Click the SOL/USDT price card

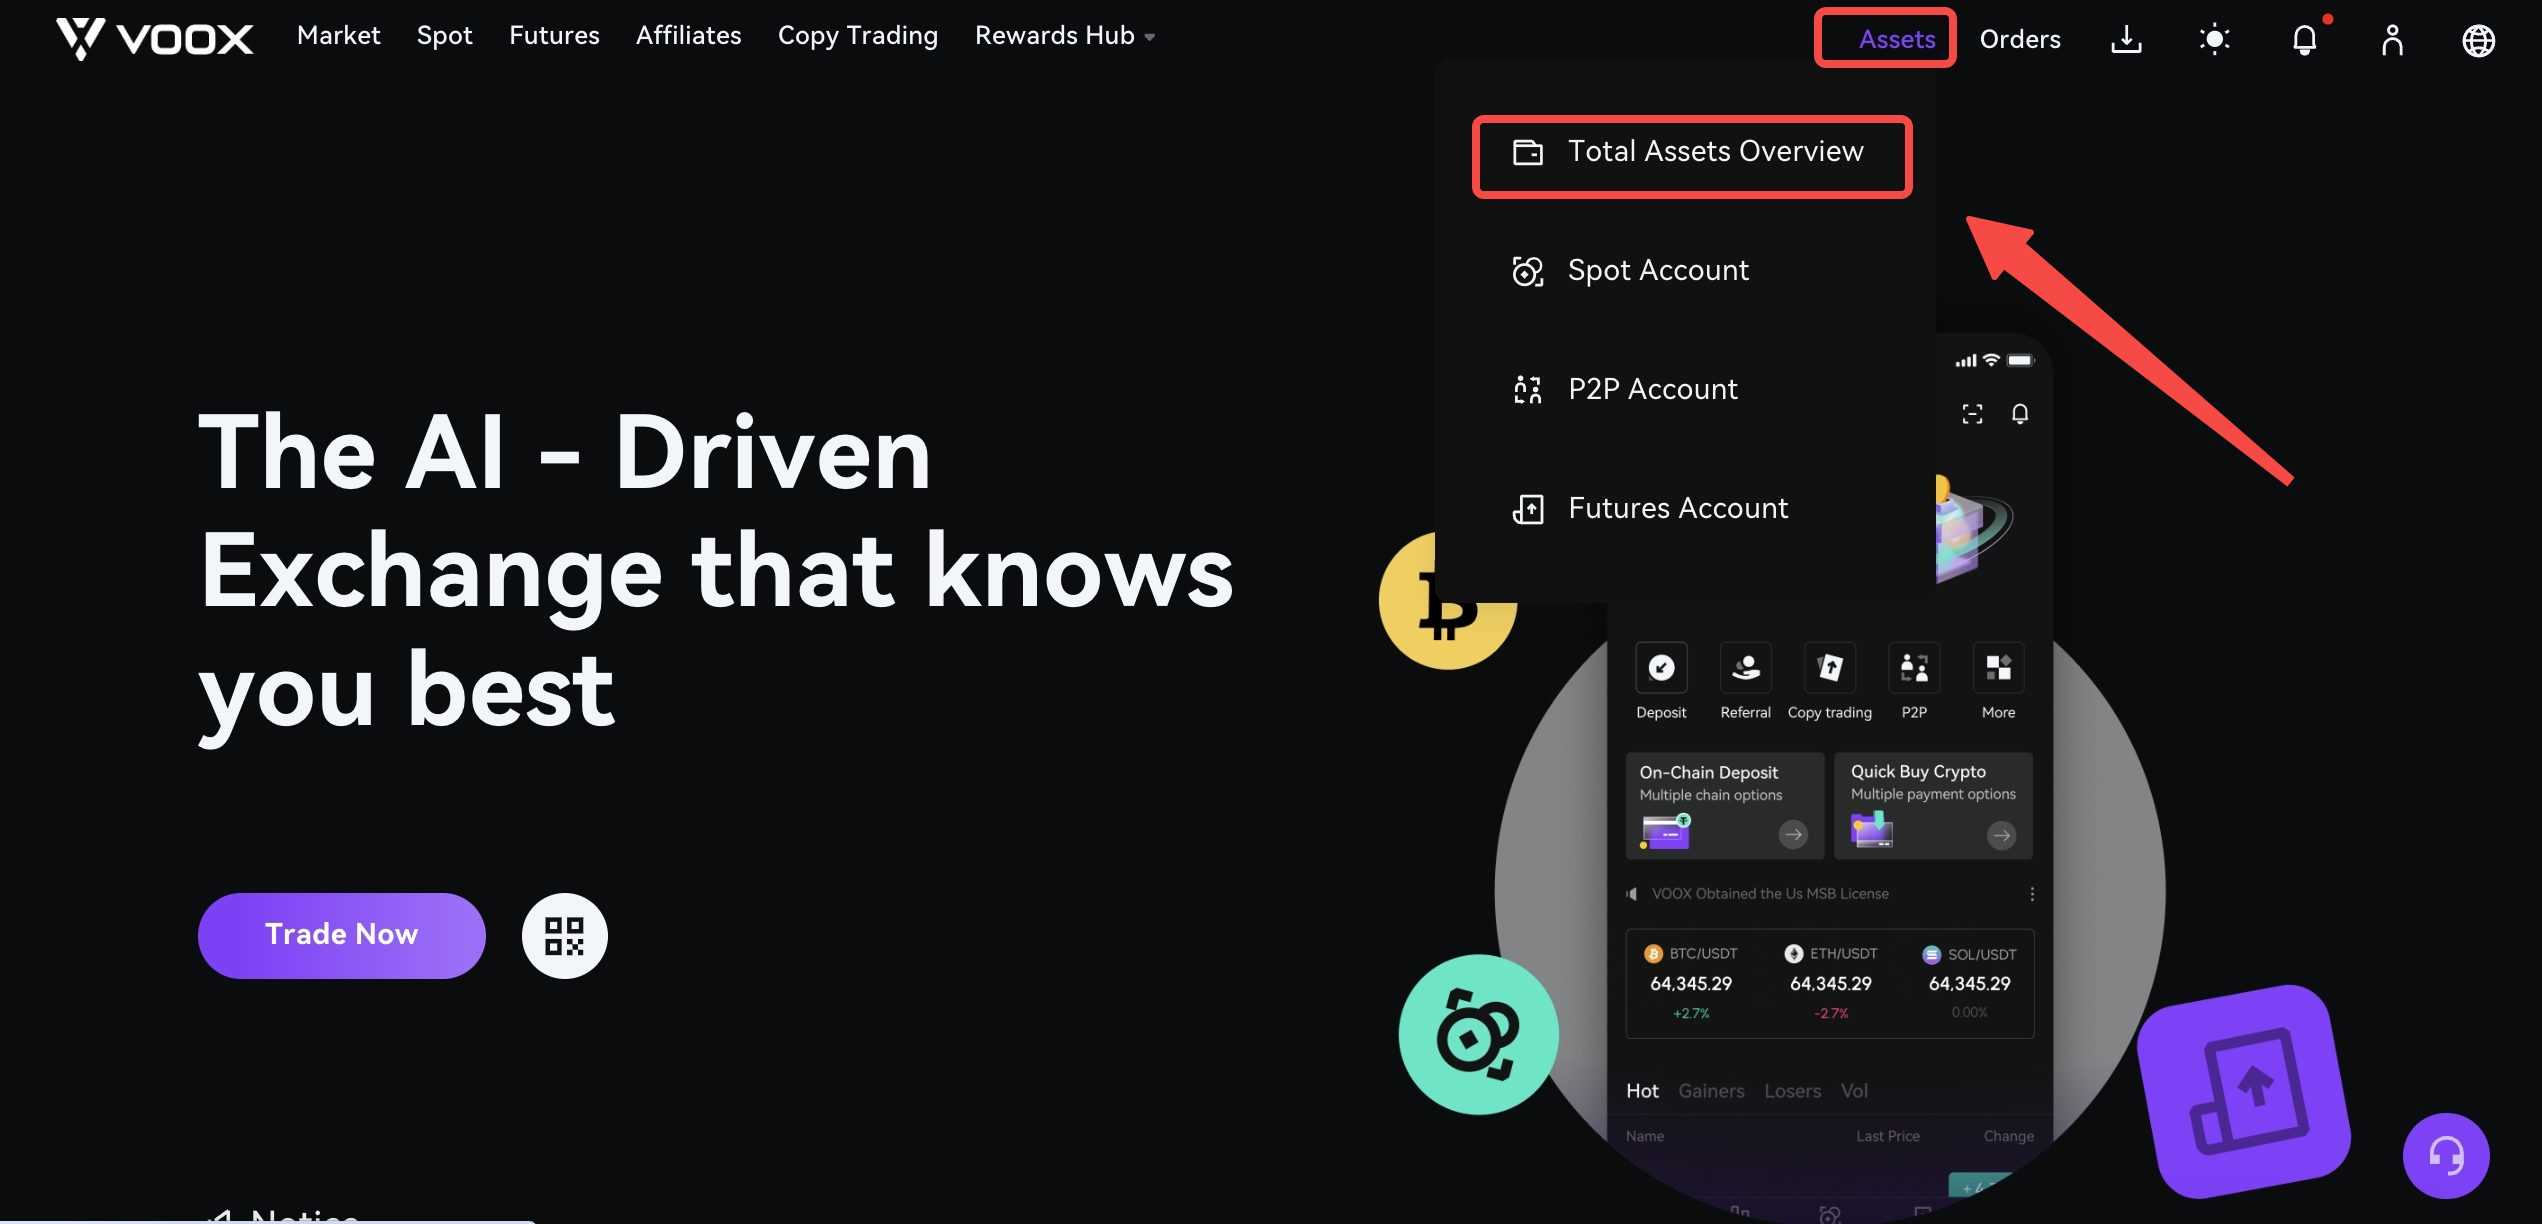(x=1969, y=983)
